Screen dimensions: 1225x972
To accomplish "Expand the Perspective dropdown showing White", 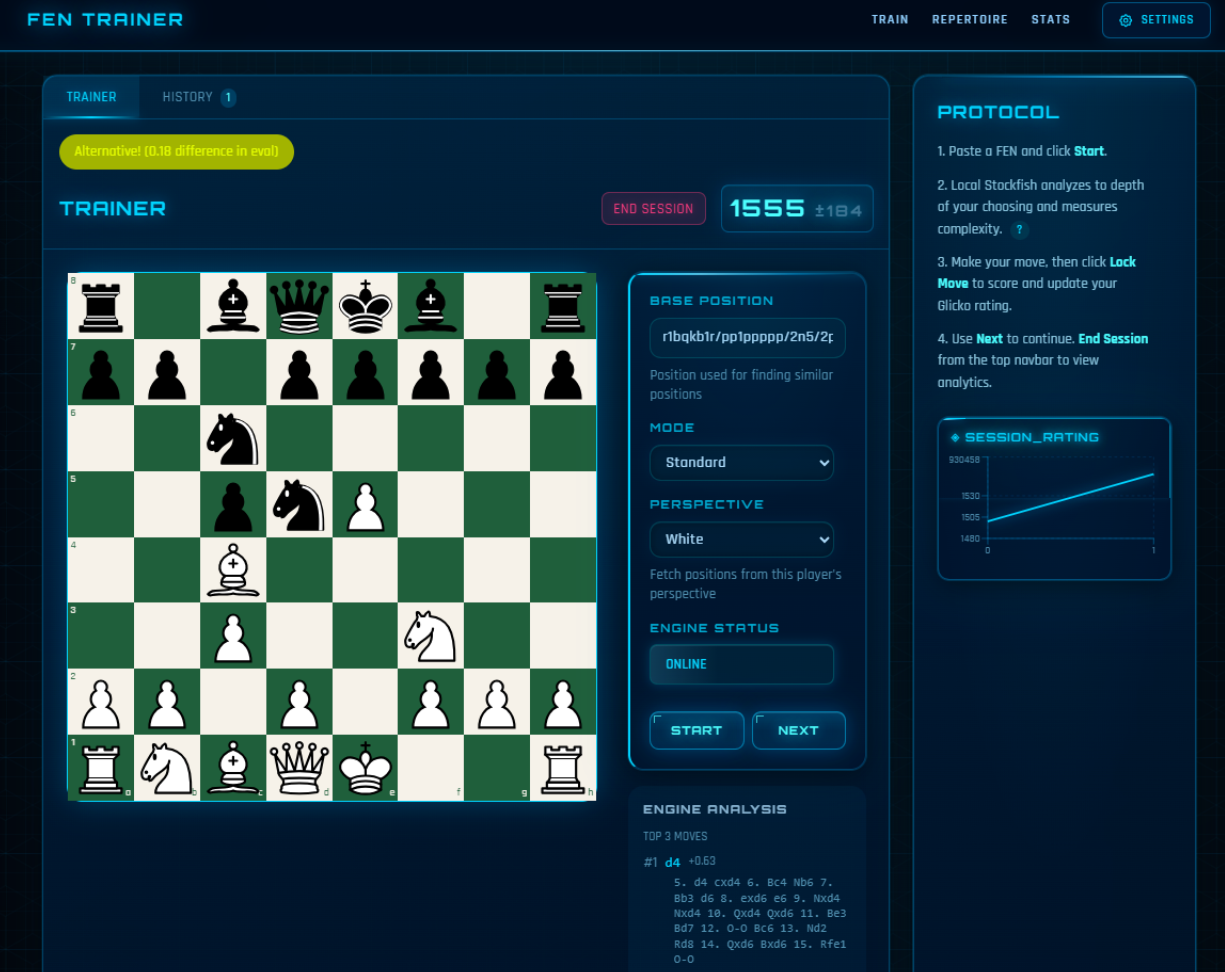I will click(x=741, y=539).
